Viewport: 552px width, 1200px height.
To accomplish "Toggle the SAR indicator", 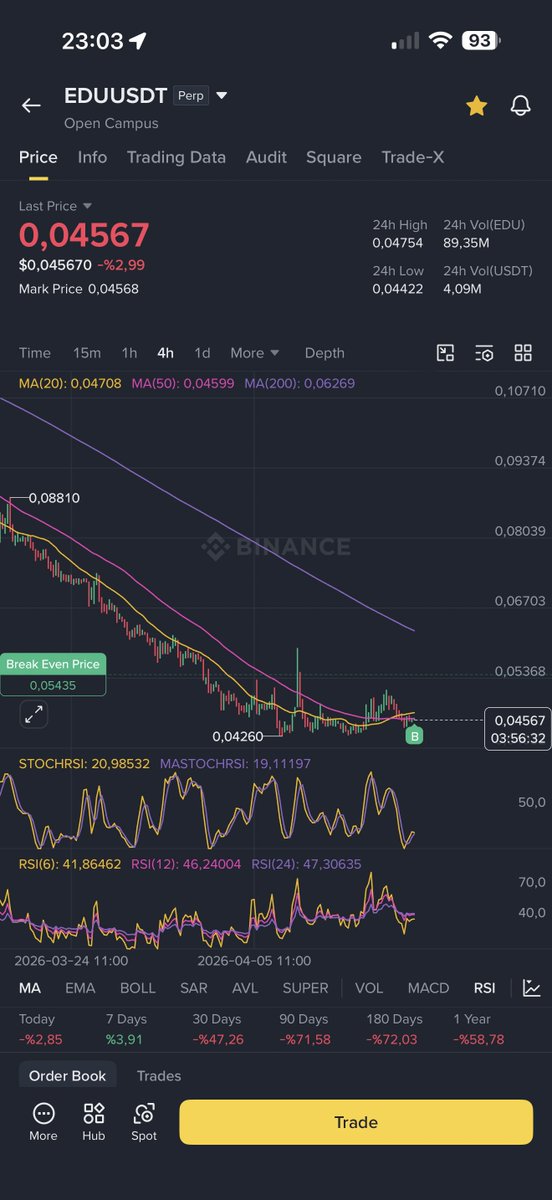I will [x=194, y=988].
